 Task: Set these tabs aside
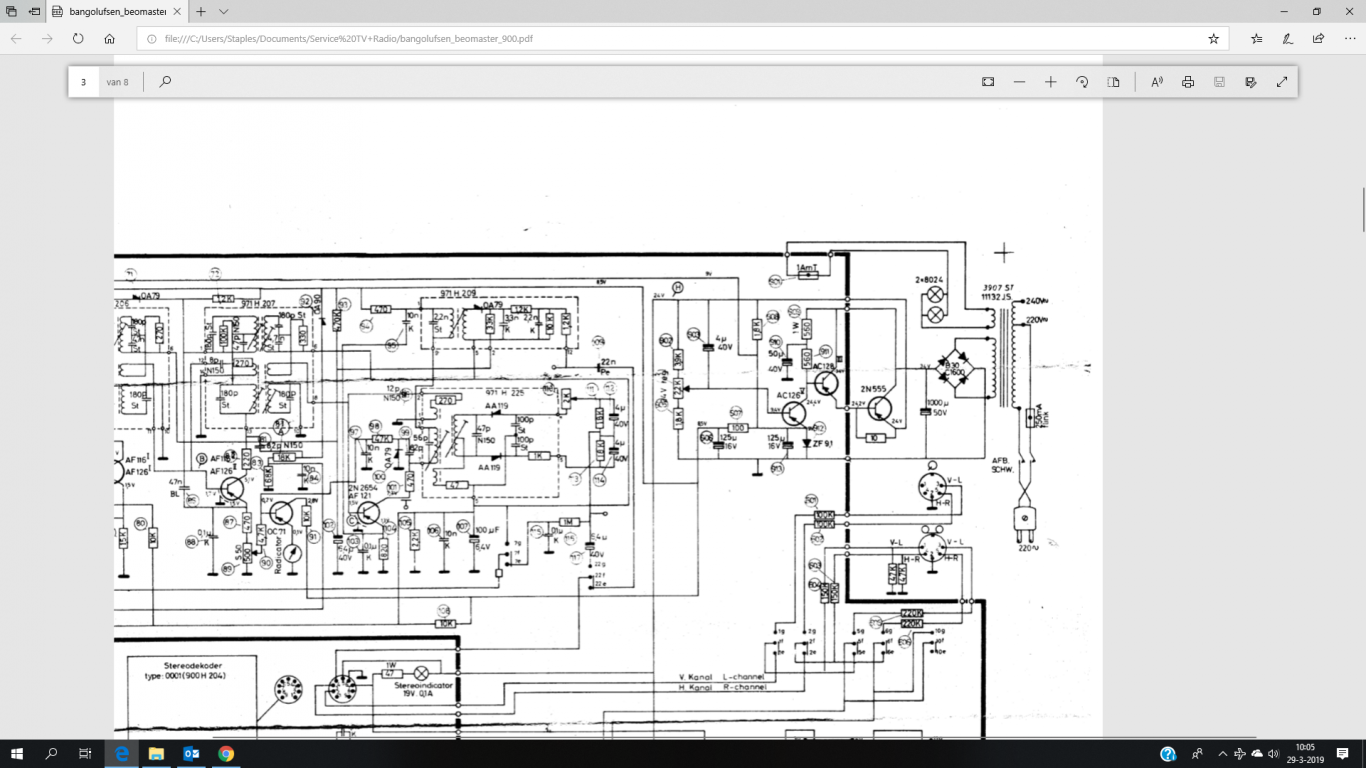tap(34, 12)
